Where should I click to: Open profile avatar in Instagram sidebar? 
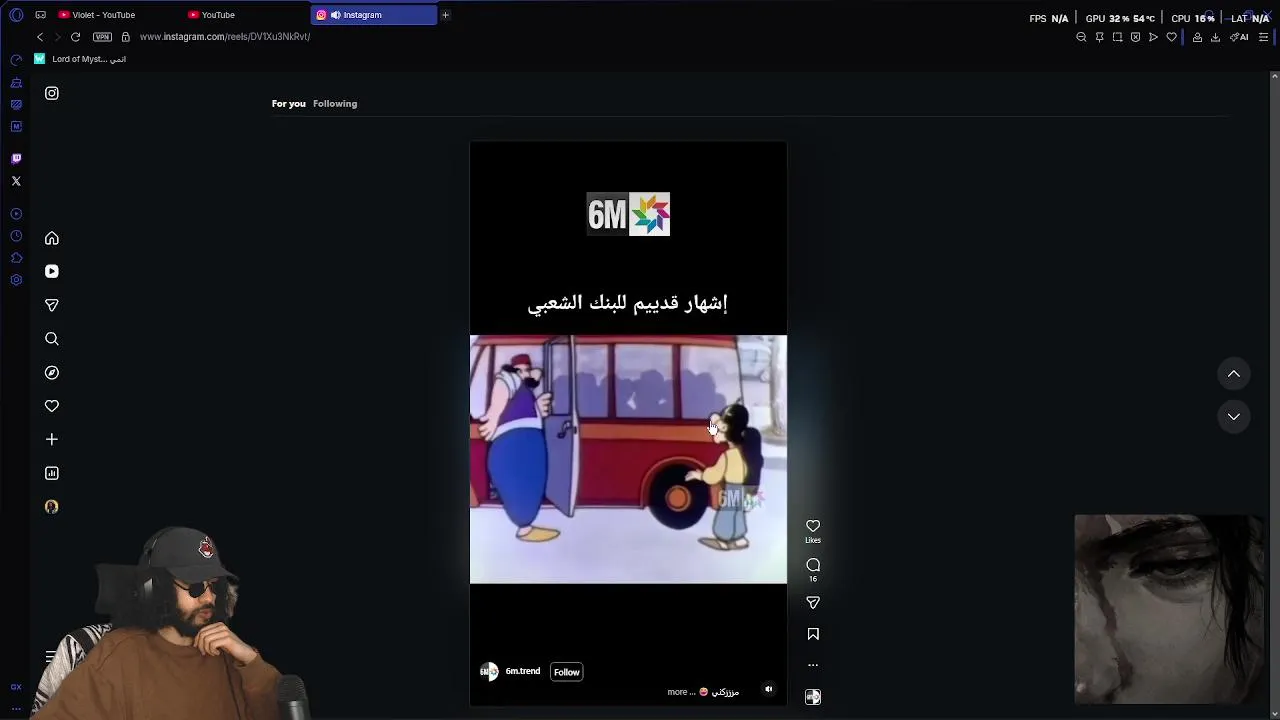pyautogui.click(x=52, y=506)
